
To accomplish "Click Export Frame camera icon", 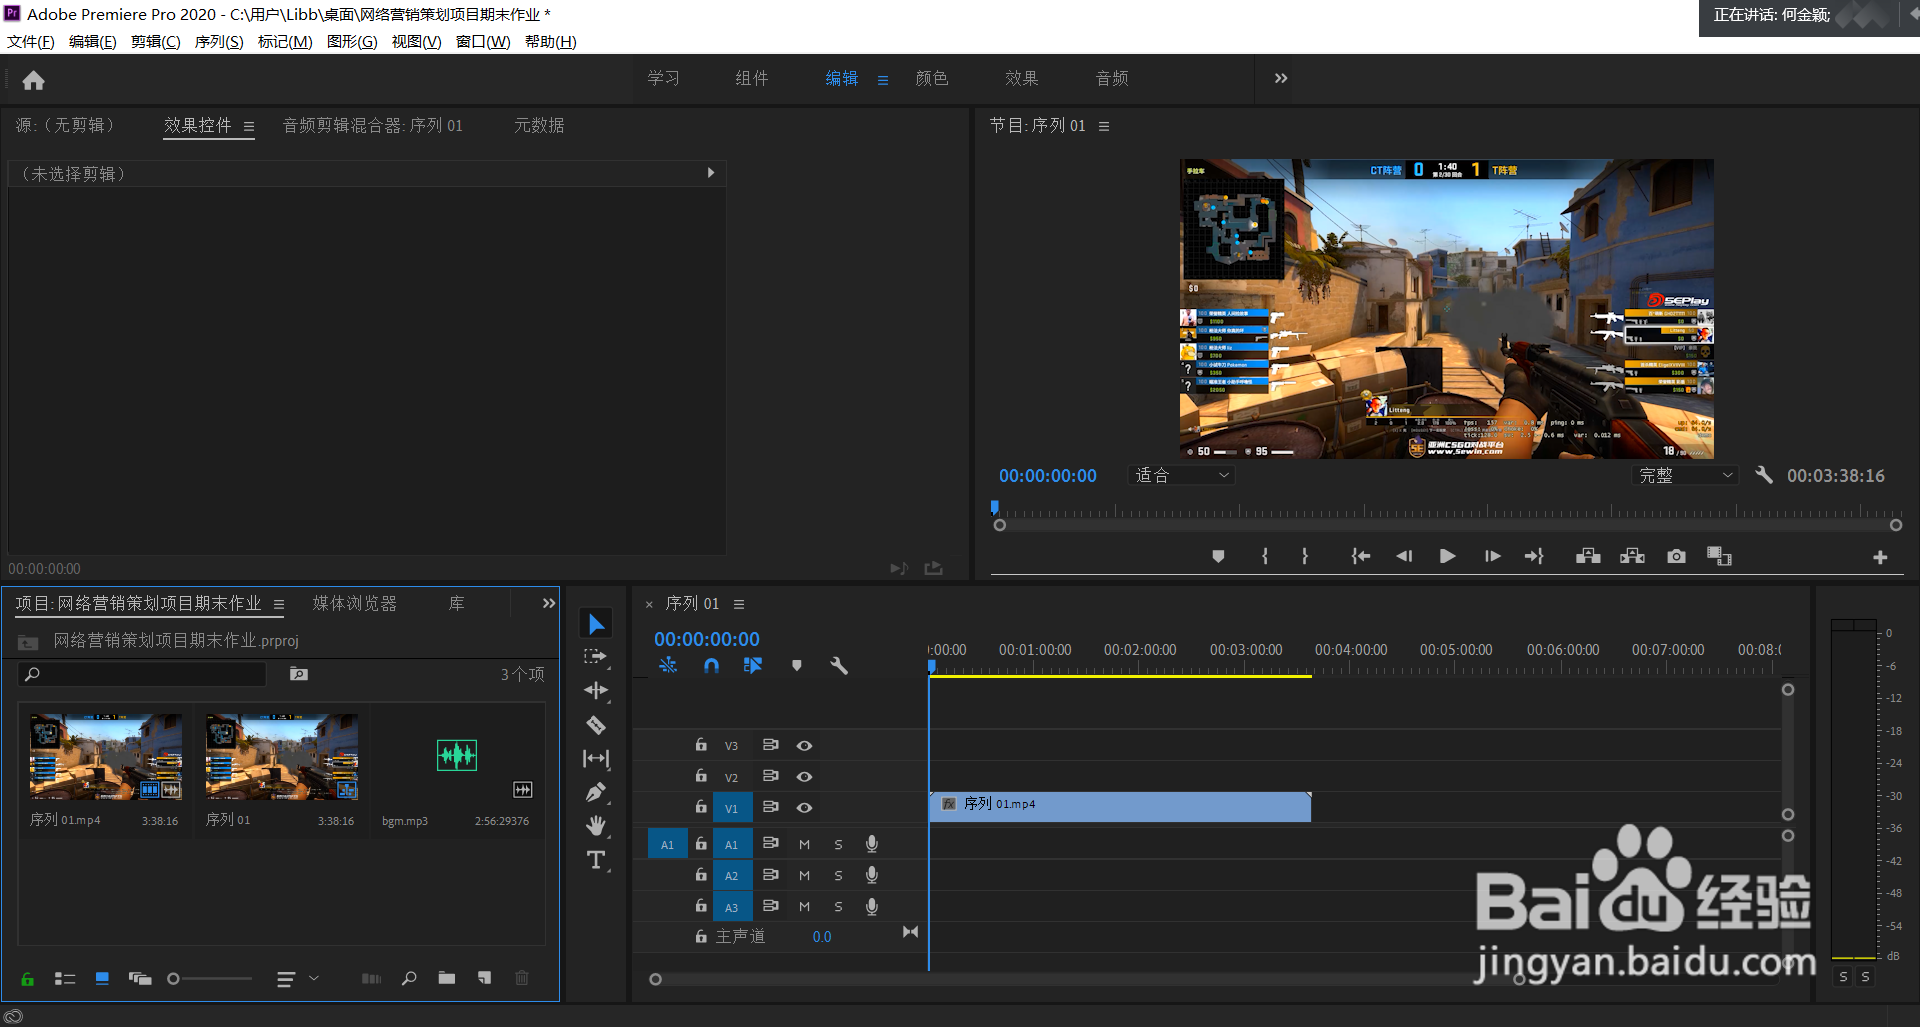I will coord(1677,556).
